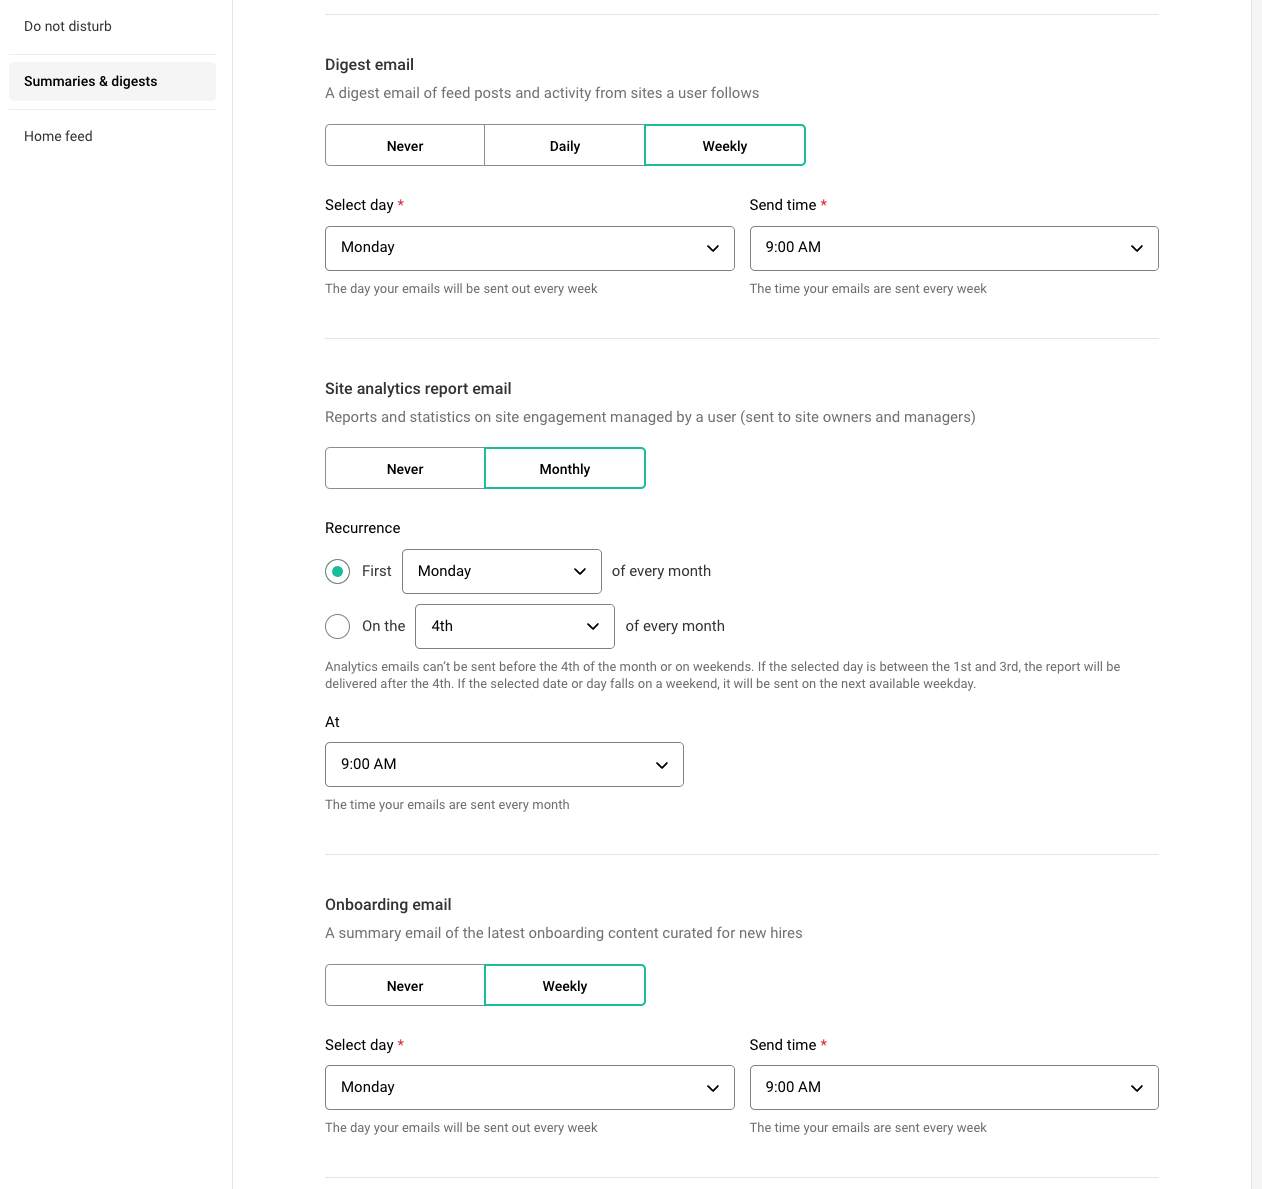Open the 'Summaries & digests' sidebar section
This screenshot has width=1262, height=1189.
point(90,81)
